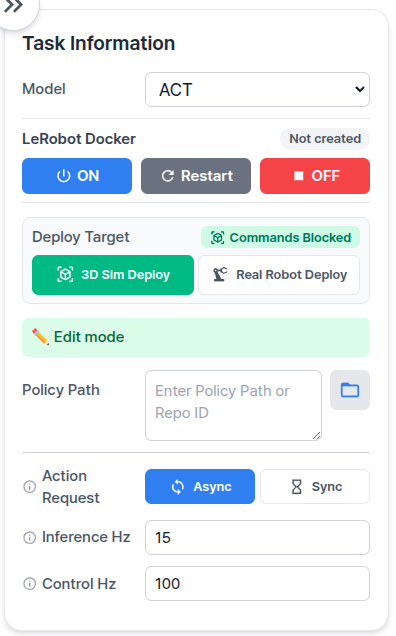Restart the LeRobot Docker container
Screen dimensions: 396x636
196,176
